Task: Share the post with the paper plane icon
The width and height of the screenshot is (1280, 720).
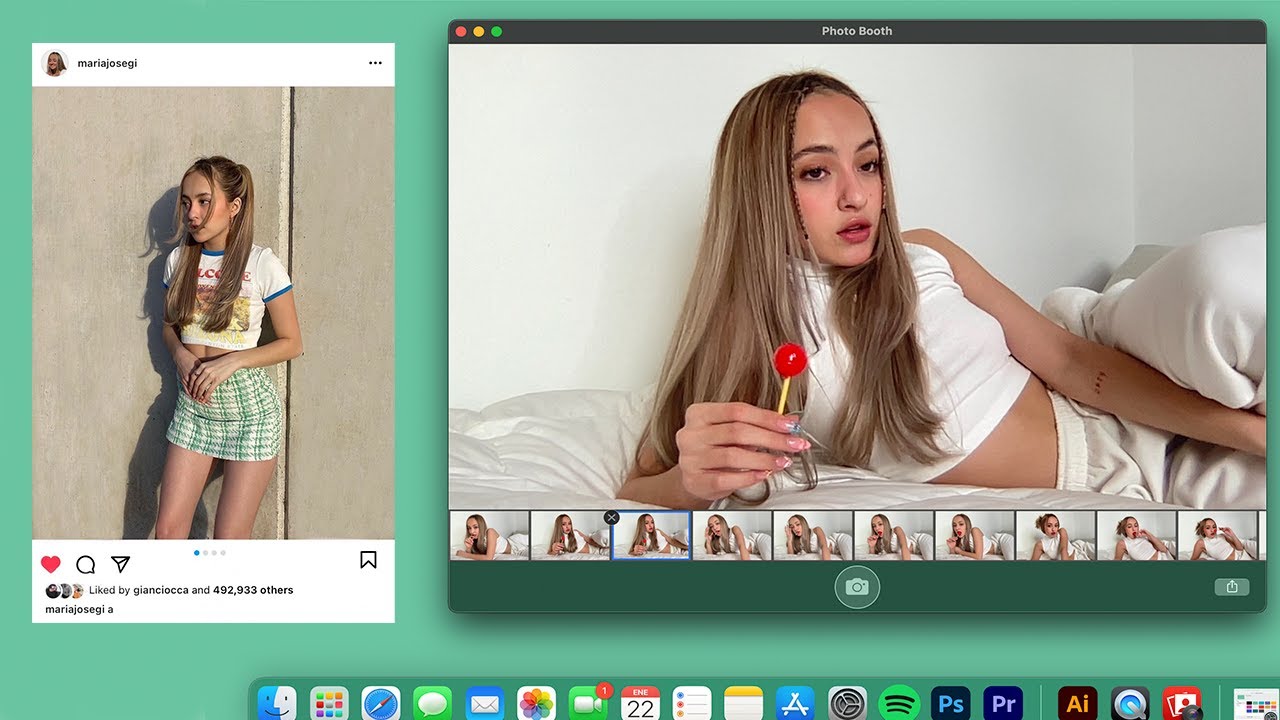Action: coord(121,564)
